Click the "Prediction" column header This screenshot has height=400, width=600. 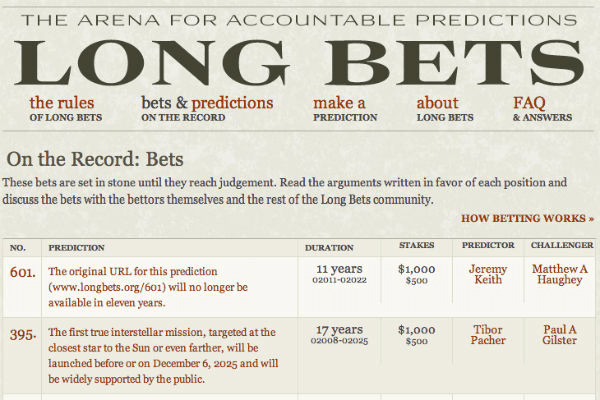pyautogui.click(x=75, y=246)
